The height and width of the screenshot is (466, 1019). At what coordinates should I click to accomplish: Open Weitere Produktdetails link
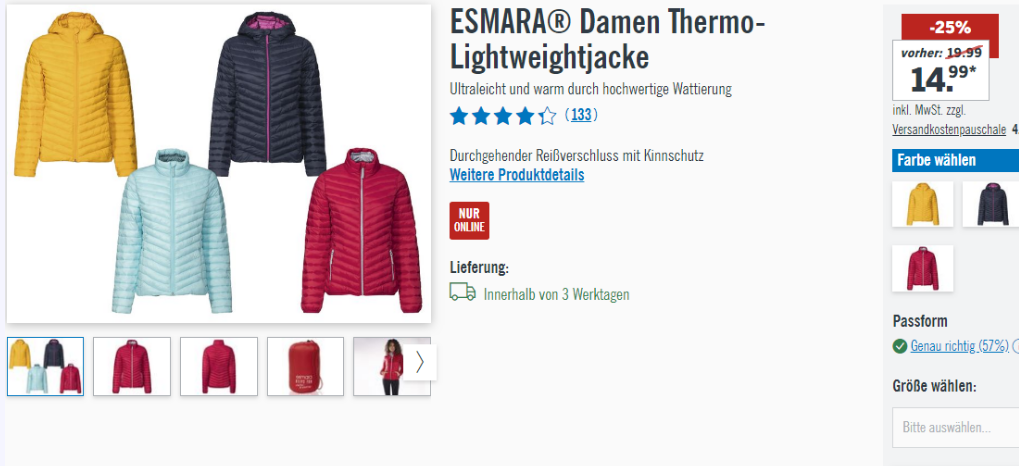pyautogui.click(x=517, y=175)
